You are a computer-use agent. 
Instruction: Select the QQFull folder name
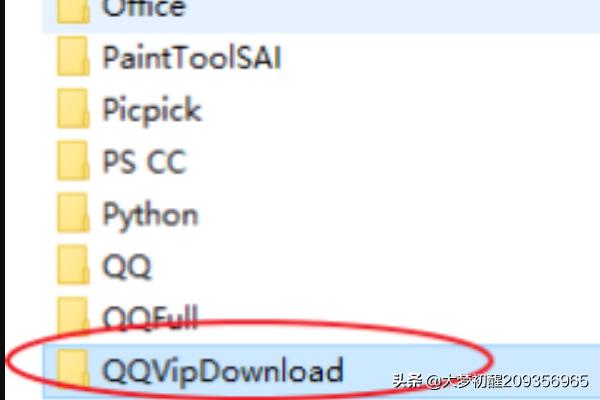coord(150,318)
